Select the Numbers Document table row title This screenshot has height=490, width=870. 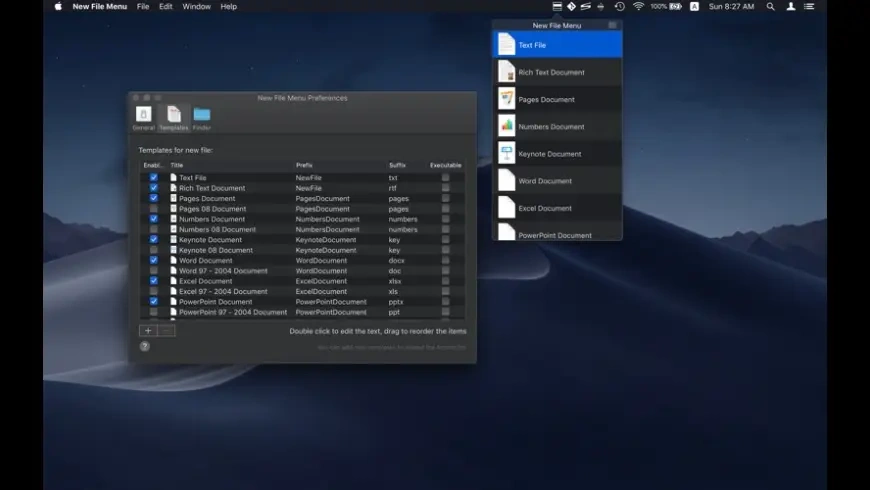tap(212, 219)
